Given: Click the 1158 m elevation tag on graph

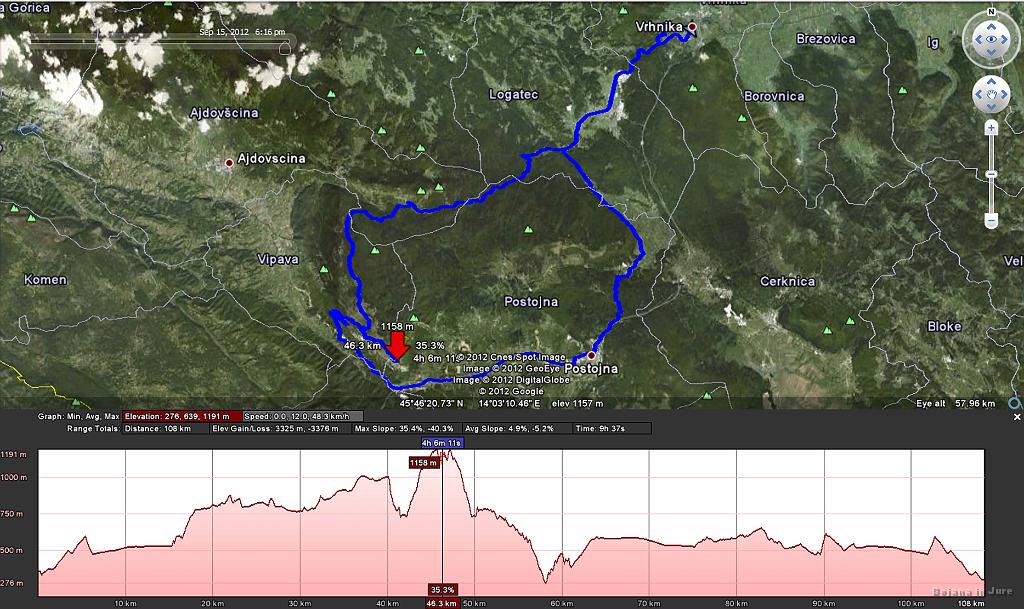Looking at the screenshot, I should pos(423,463).
